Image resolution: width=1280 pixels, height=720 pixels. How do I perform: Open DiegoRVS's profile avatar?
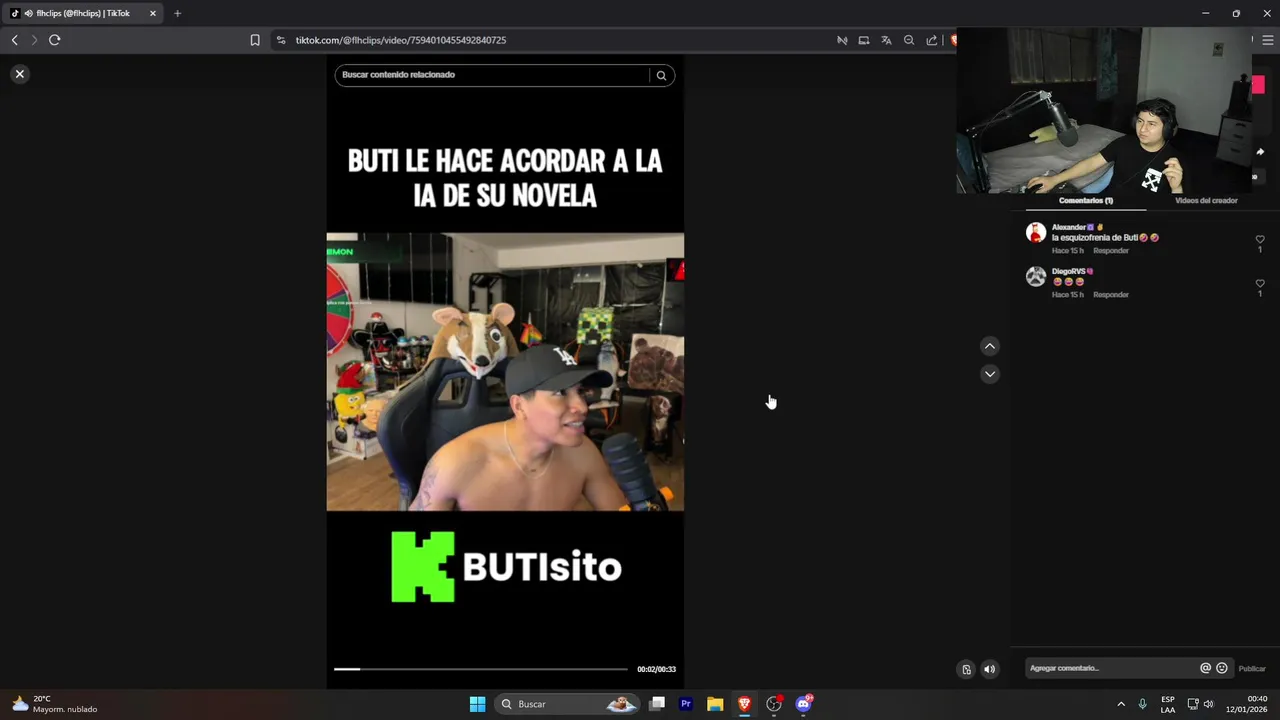[x=1036, y=277]
